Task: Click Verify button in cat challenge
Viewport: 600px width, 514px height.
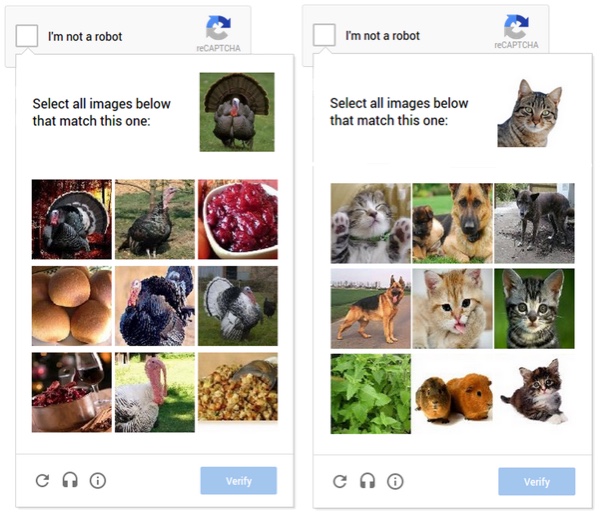Action: (x=536, y=481)
